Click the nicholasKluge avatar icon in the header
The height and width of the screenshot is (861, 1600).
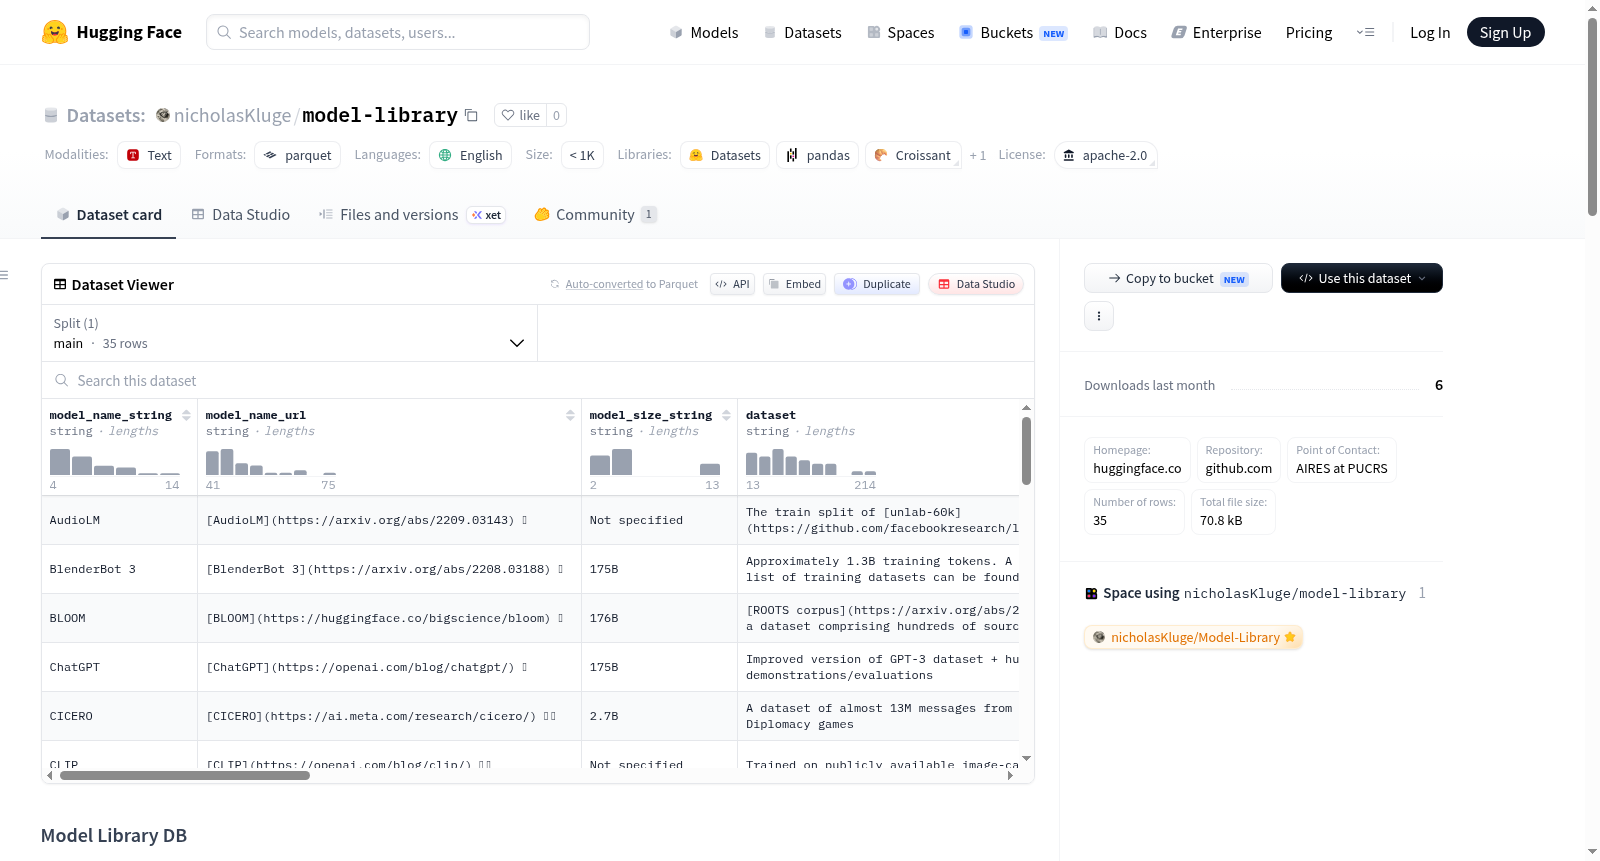[x=163, y=115]
